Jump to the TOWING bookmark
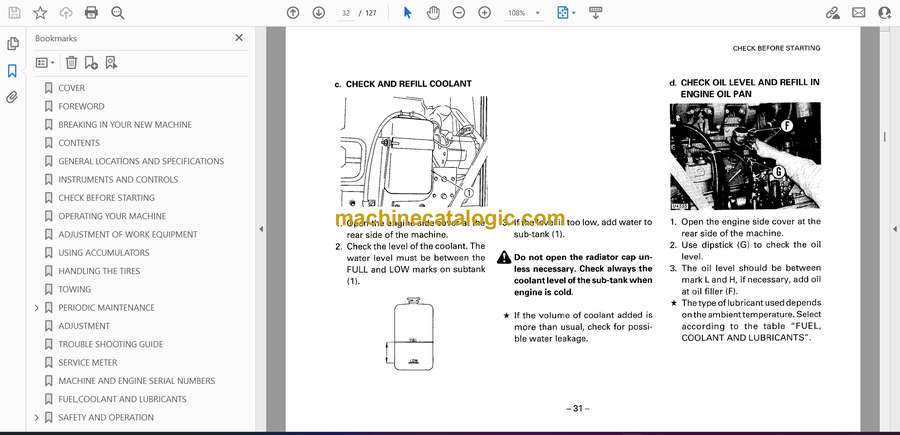The image size is (900, 435). pyautogui.click(x=75, y=289)
